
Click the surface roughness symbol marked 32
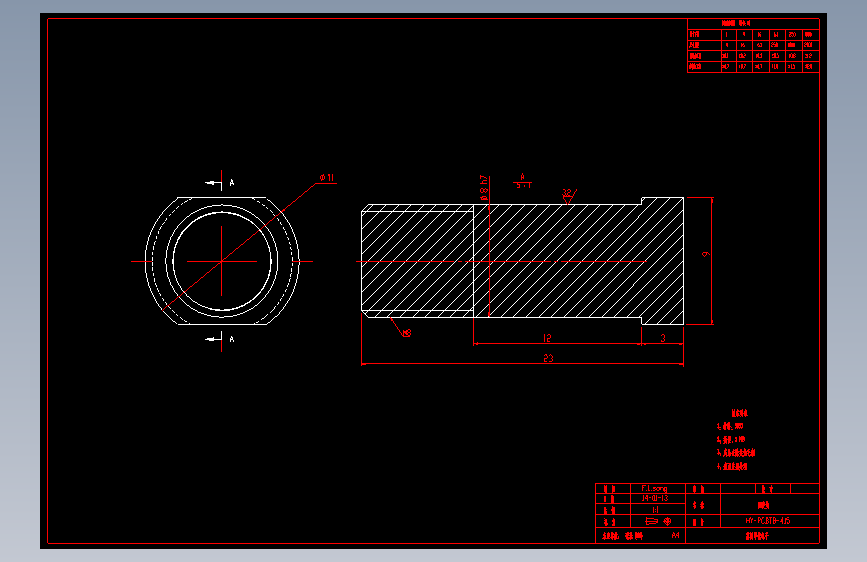(x=569, y=196)
